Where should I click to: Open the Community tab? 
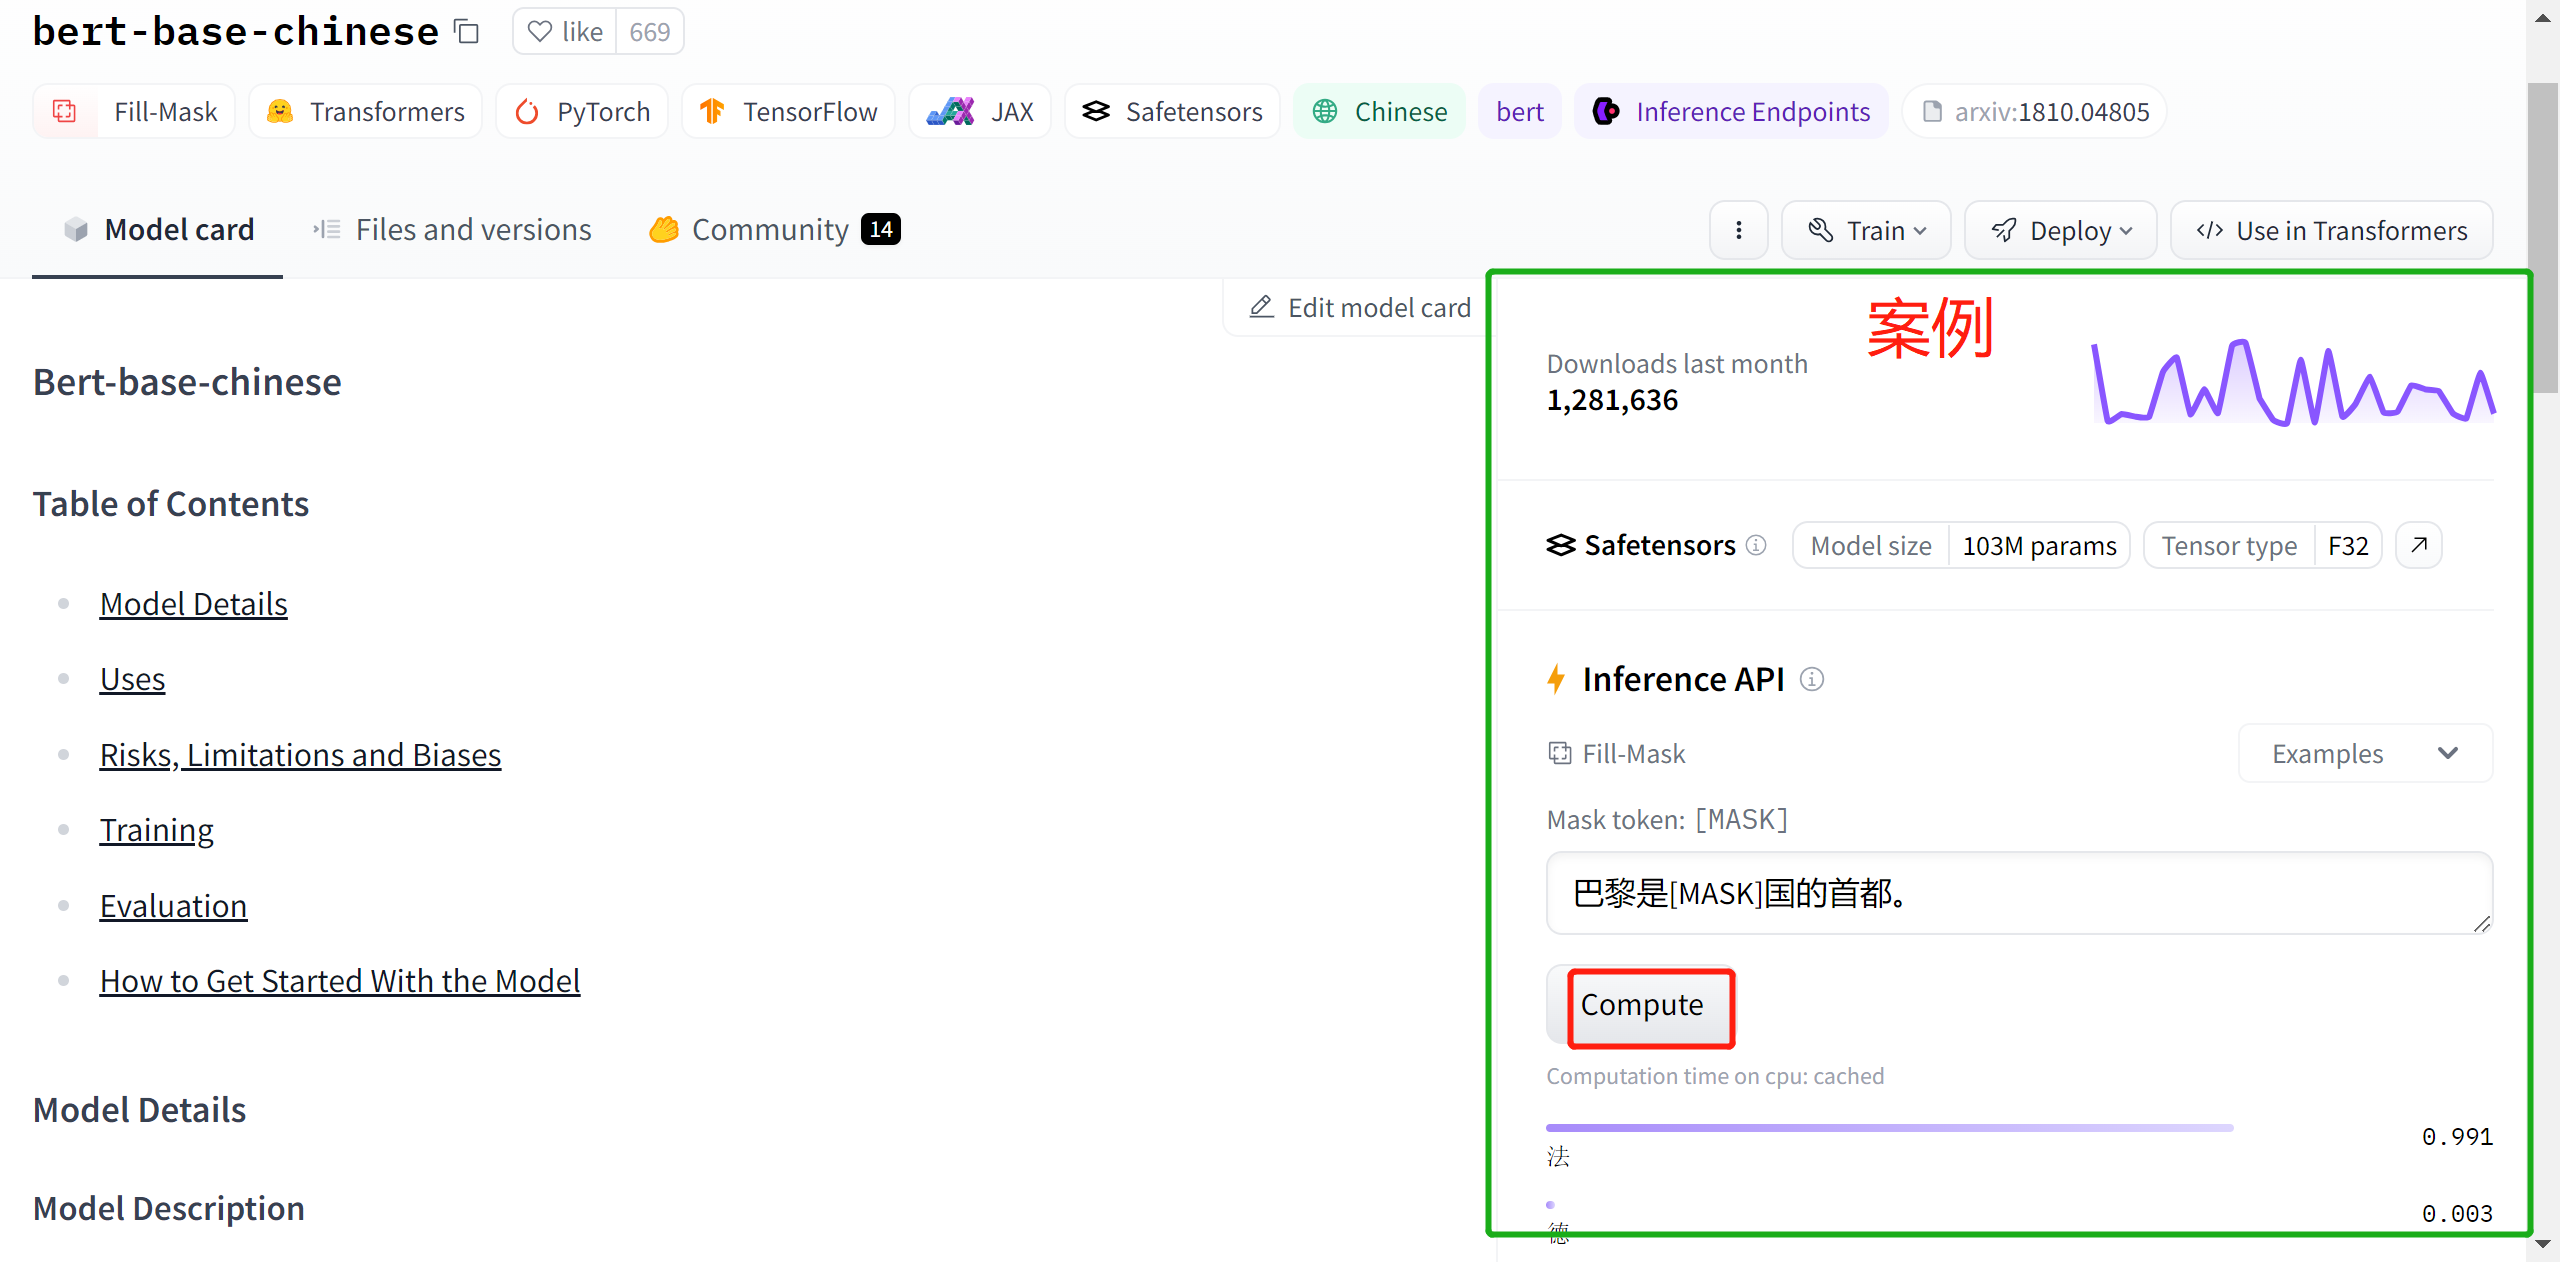point(774,230)
